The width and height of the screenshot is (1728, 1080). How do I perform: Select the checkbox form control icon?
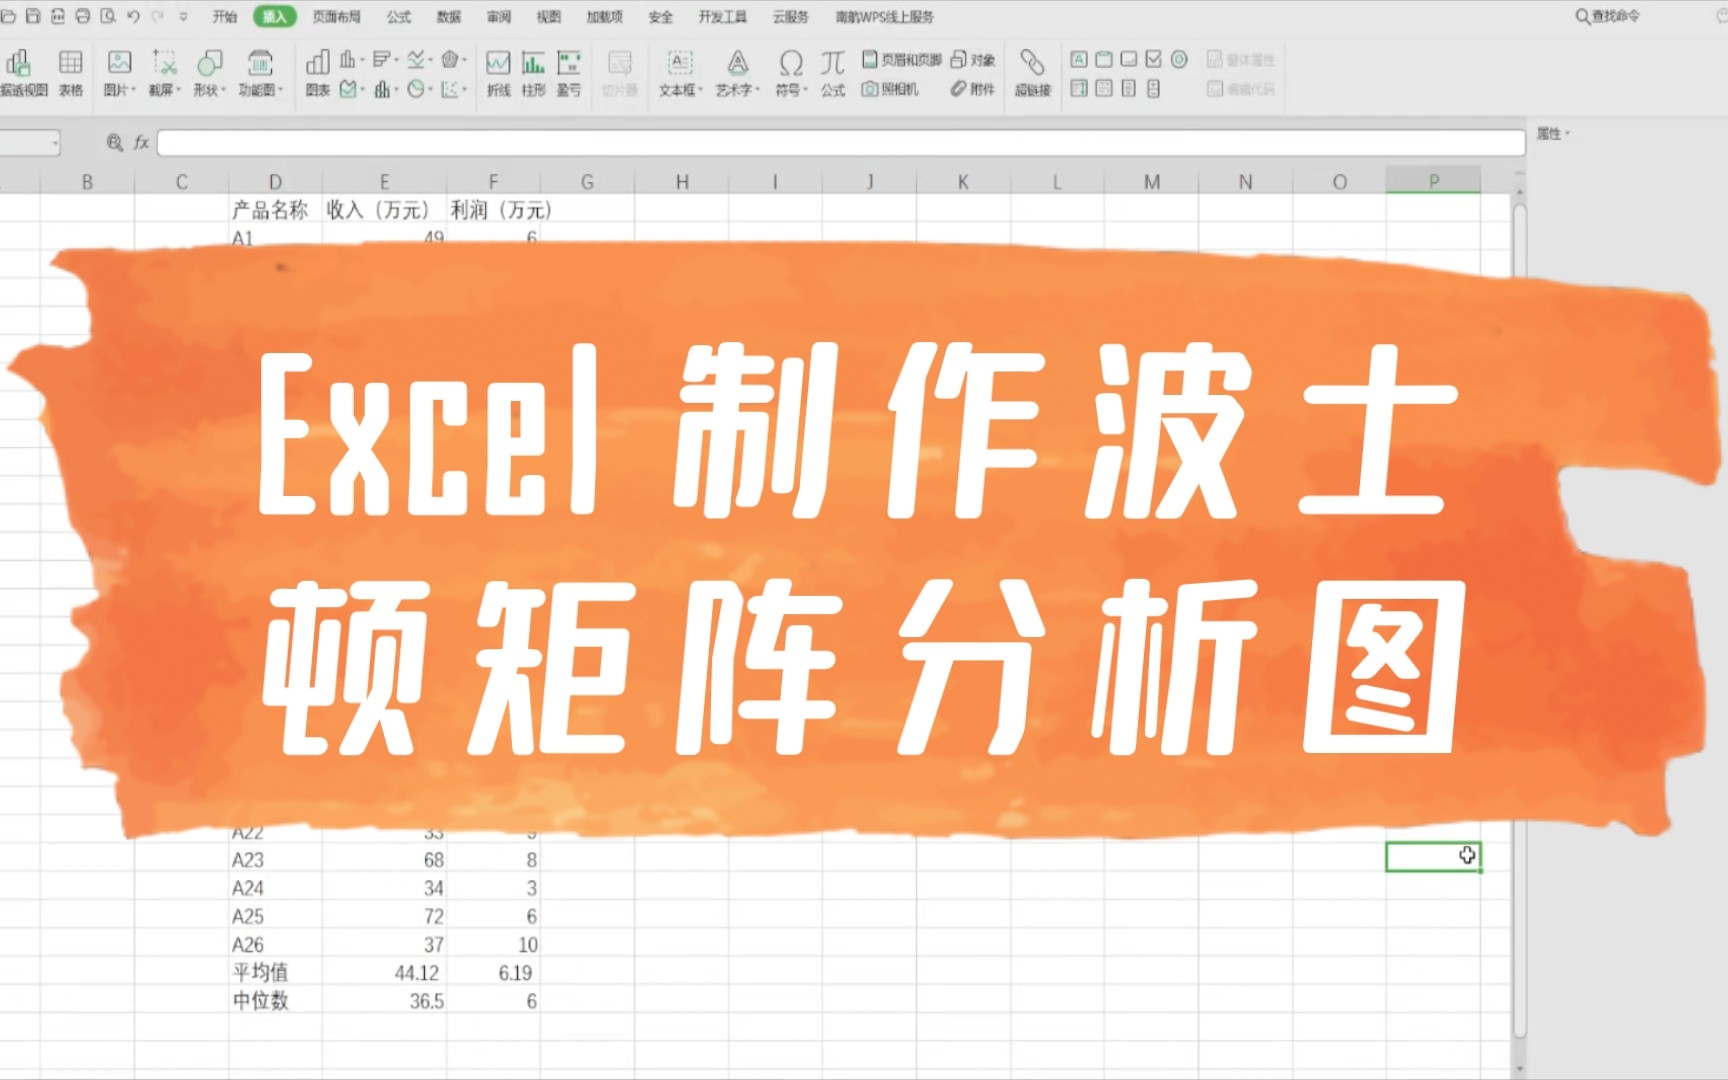pos(1154,60)
